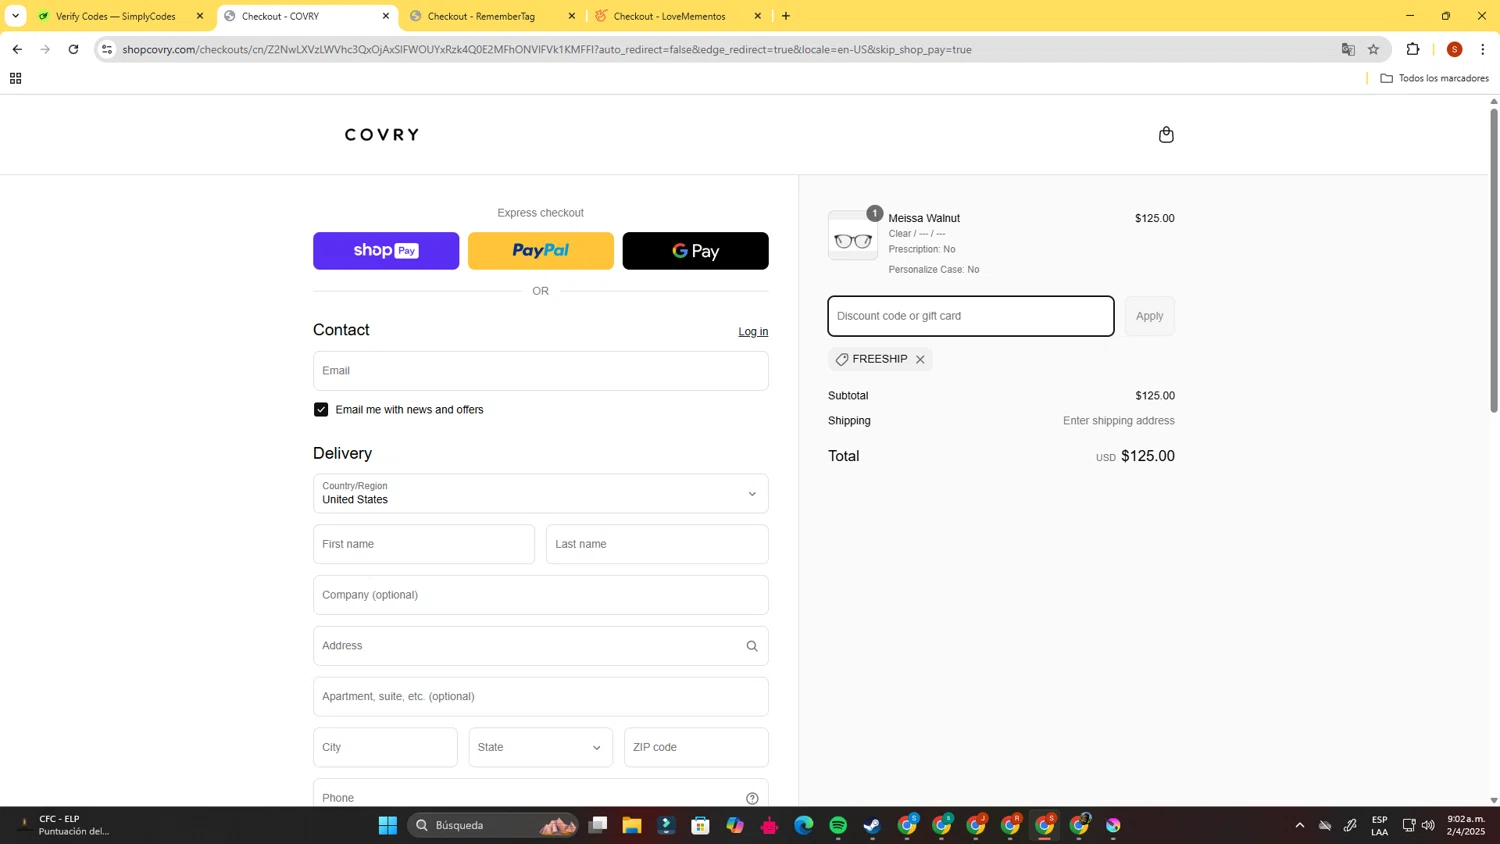This screenshot has height=844, width=1500.
Task: Expand the Country/Region dropdown
Action: 541,494
